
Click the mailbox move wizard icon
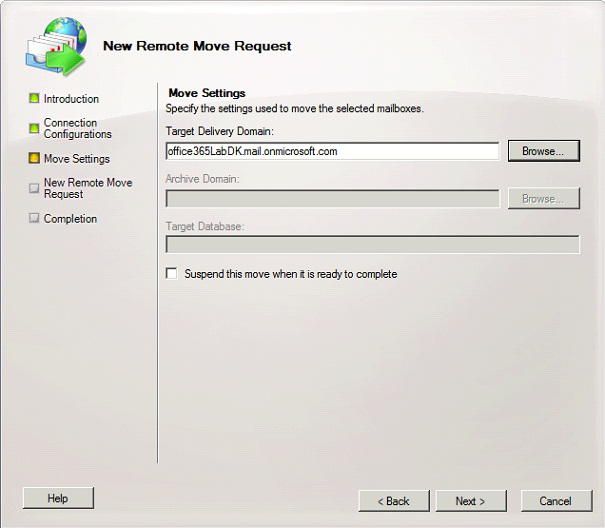56,46
